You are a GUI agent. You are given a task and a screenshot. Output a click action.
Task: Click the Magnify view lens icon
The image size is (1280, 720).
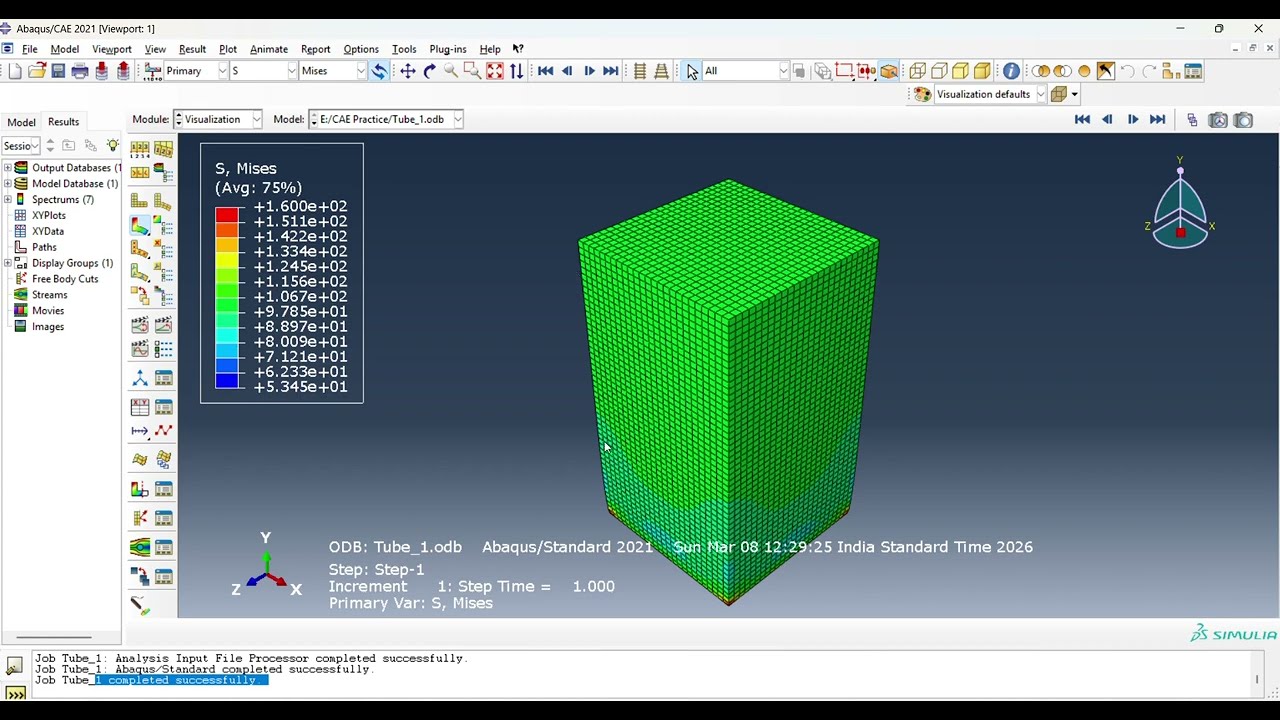point(451,71)
